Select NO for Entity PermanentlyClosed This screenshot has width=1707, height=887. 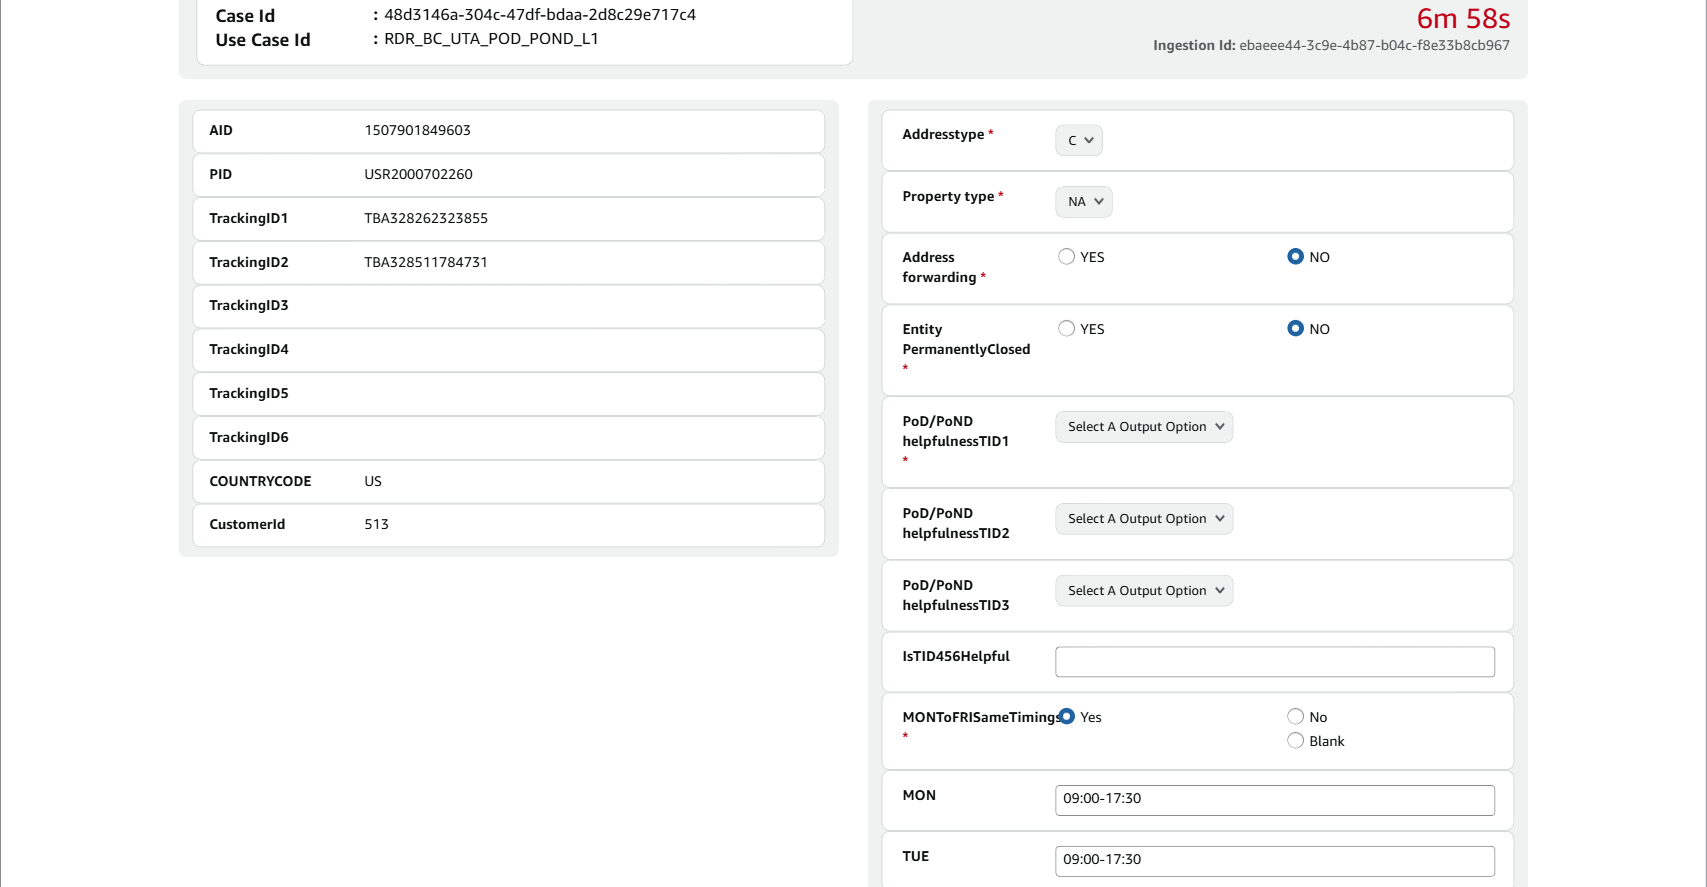[1296, 329]
